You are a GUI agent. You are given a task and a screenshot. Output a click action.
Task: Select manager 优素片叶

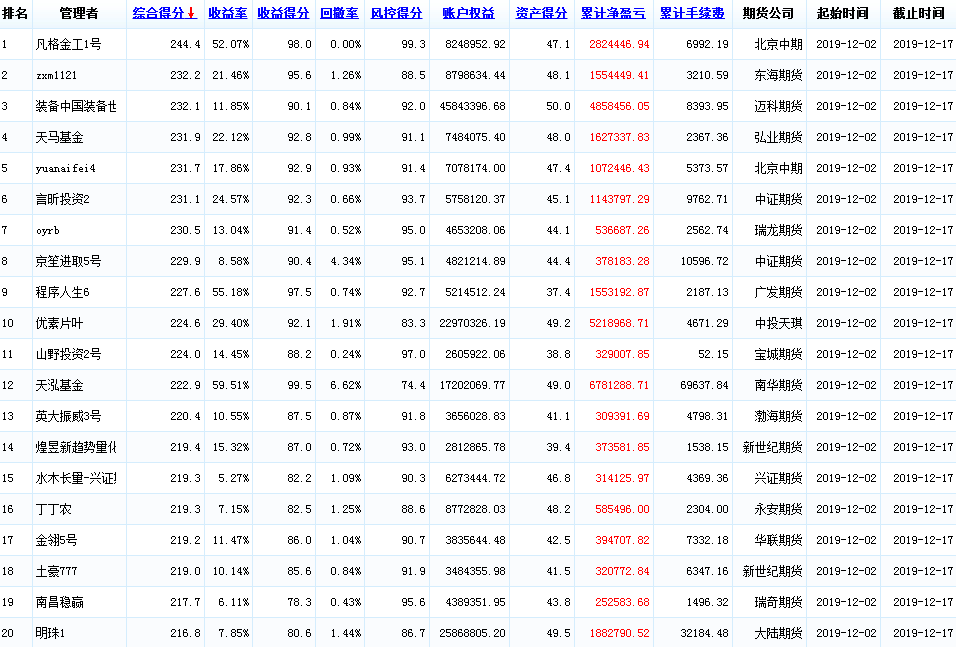coord(59,323)
